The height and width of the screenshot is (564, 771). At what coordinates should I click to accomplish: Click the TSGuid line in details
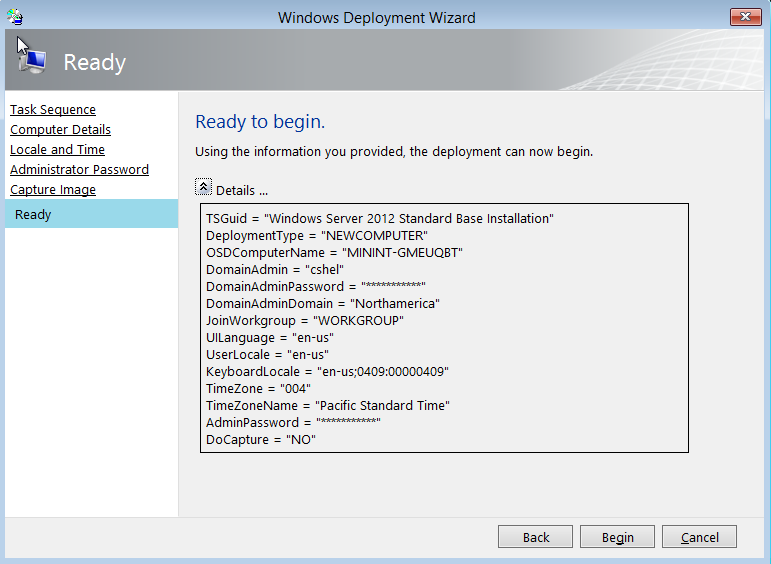pyautogui.click(x=380, y=218)
